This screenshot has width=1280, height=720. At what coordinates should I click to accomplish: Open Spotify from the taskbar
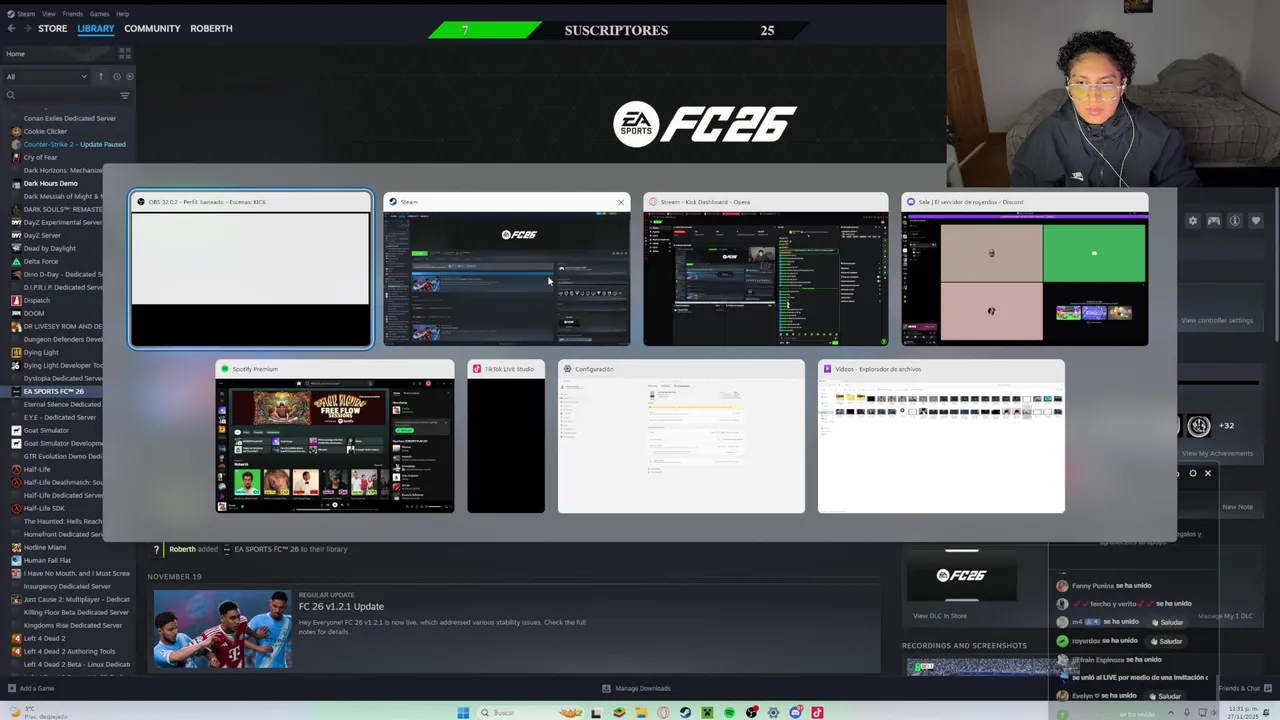[729, 713]
